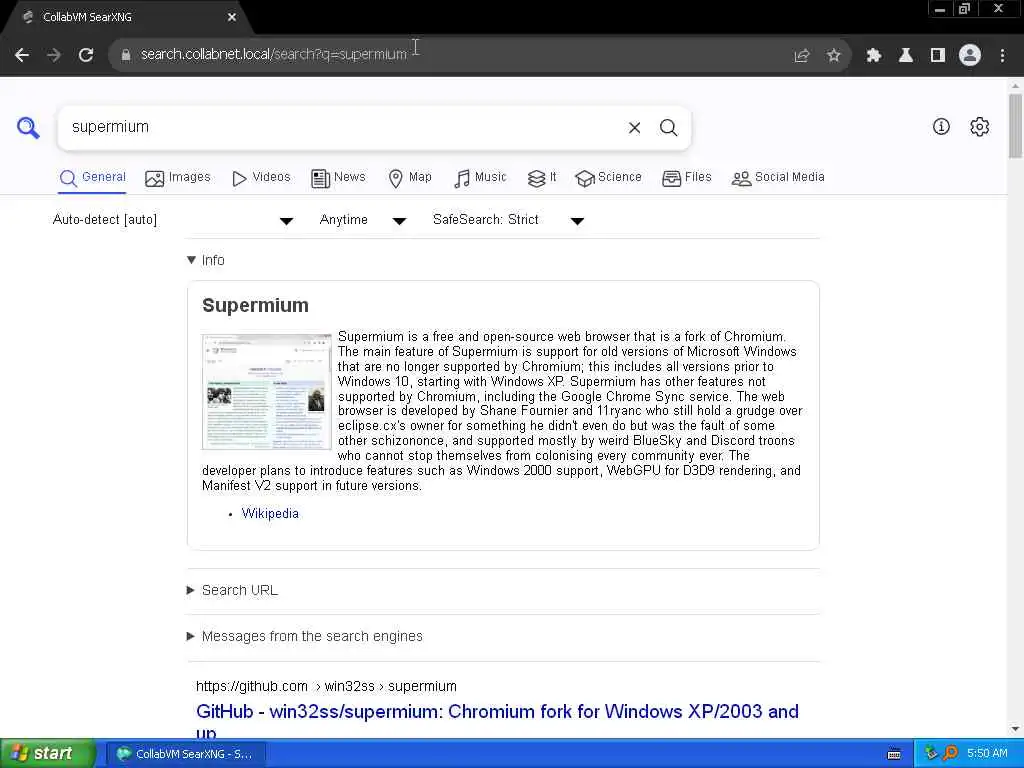Click the lock site-info icon
Viewport: 1024px width, 768px height.
tap(126, 55)
